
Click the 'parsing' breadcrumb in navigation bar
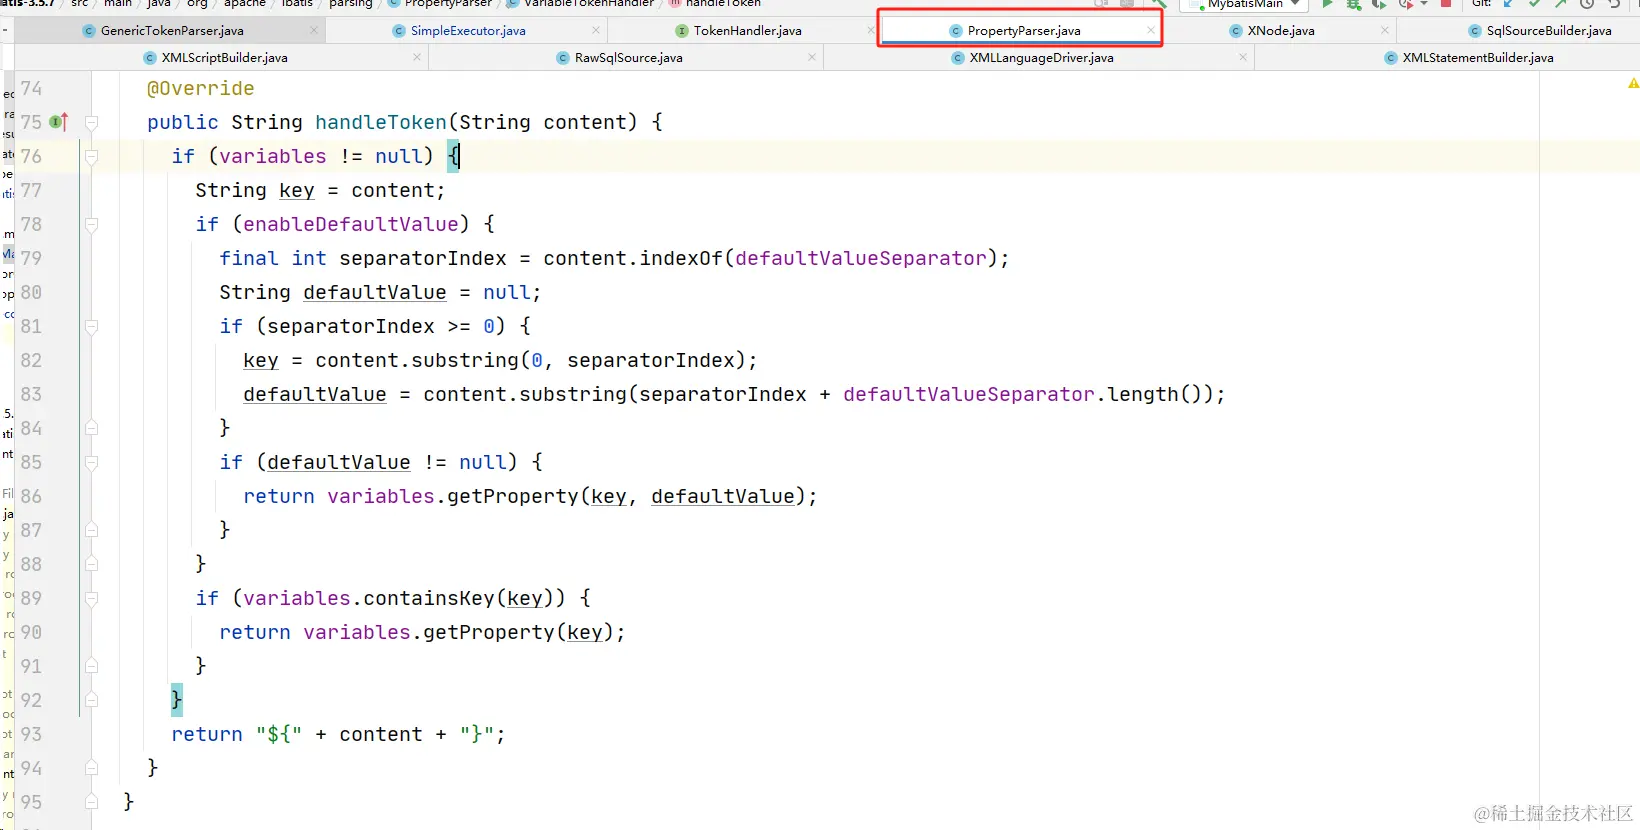click(x=350, y=4)
